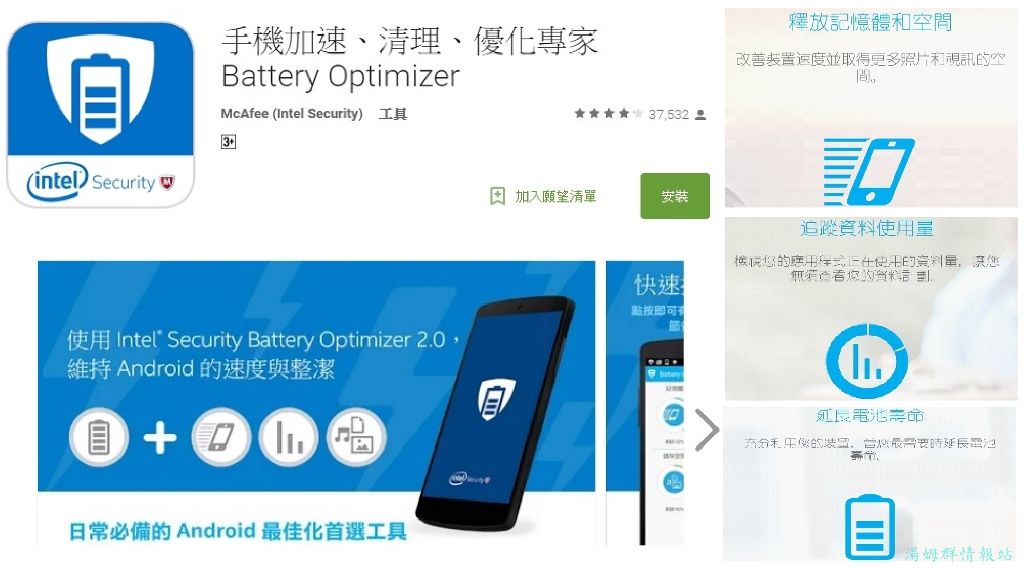1024x570 pixels.
Task: Click the battery circle icon in banner
Action: pos(99,437)
